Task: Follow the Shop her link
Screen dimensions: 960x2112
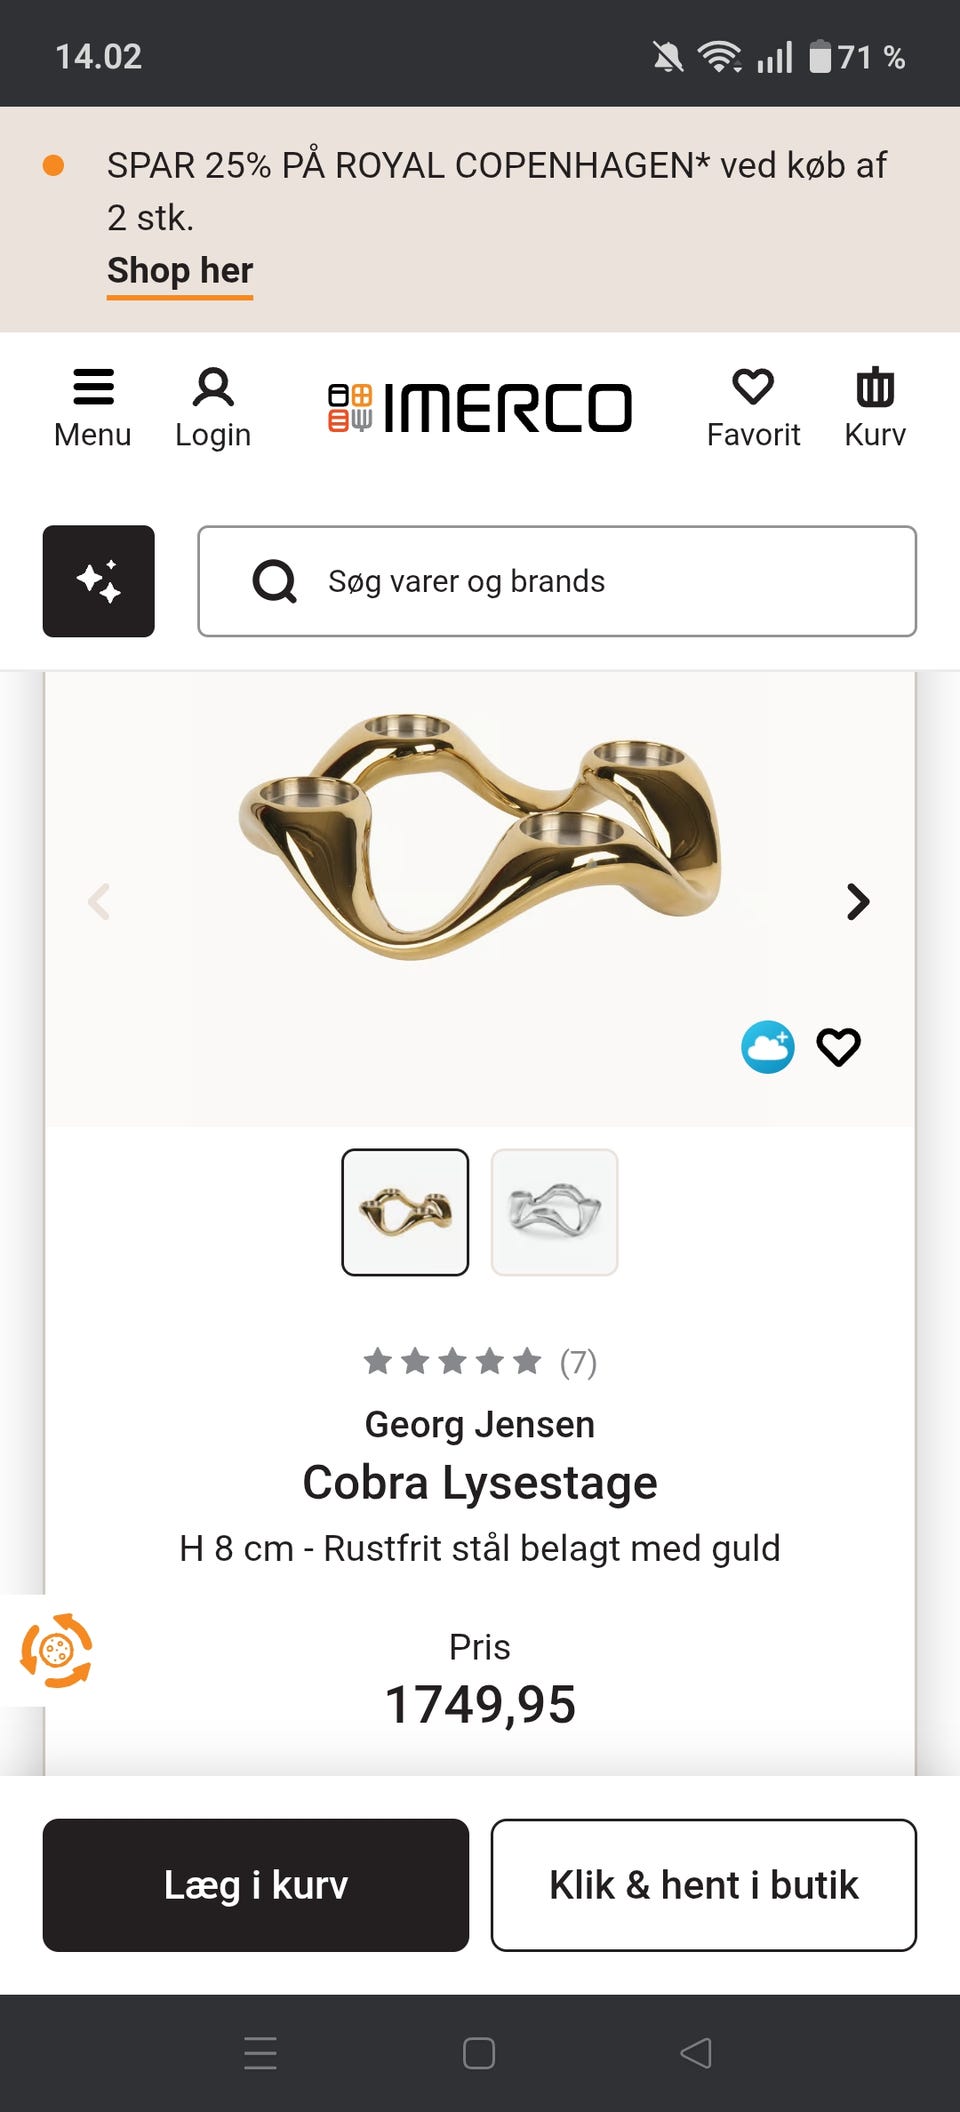Action: [x=180, y=271]
